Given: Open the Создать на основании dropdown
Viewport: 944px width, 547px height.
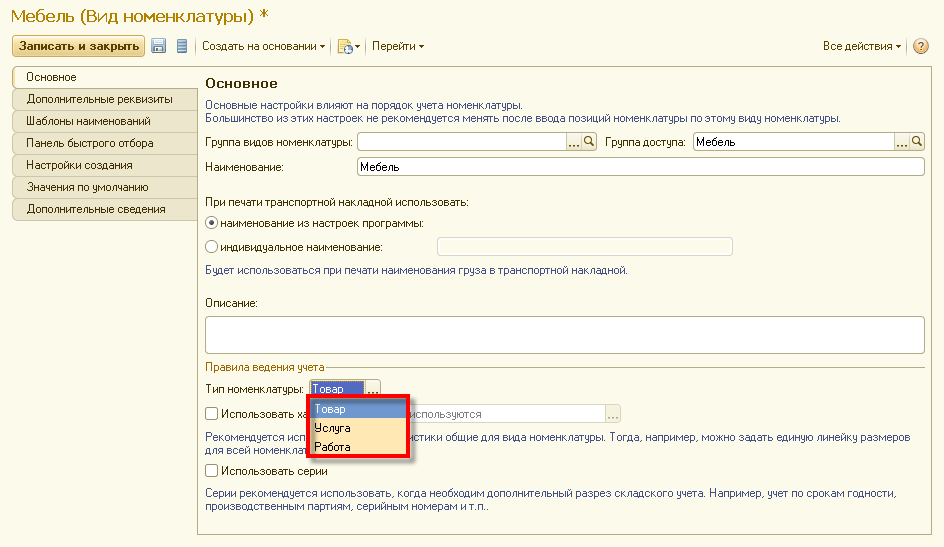Looking at the screenshot, I should (263, 46).
